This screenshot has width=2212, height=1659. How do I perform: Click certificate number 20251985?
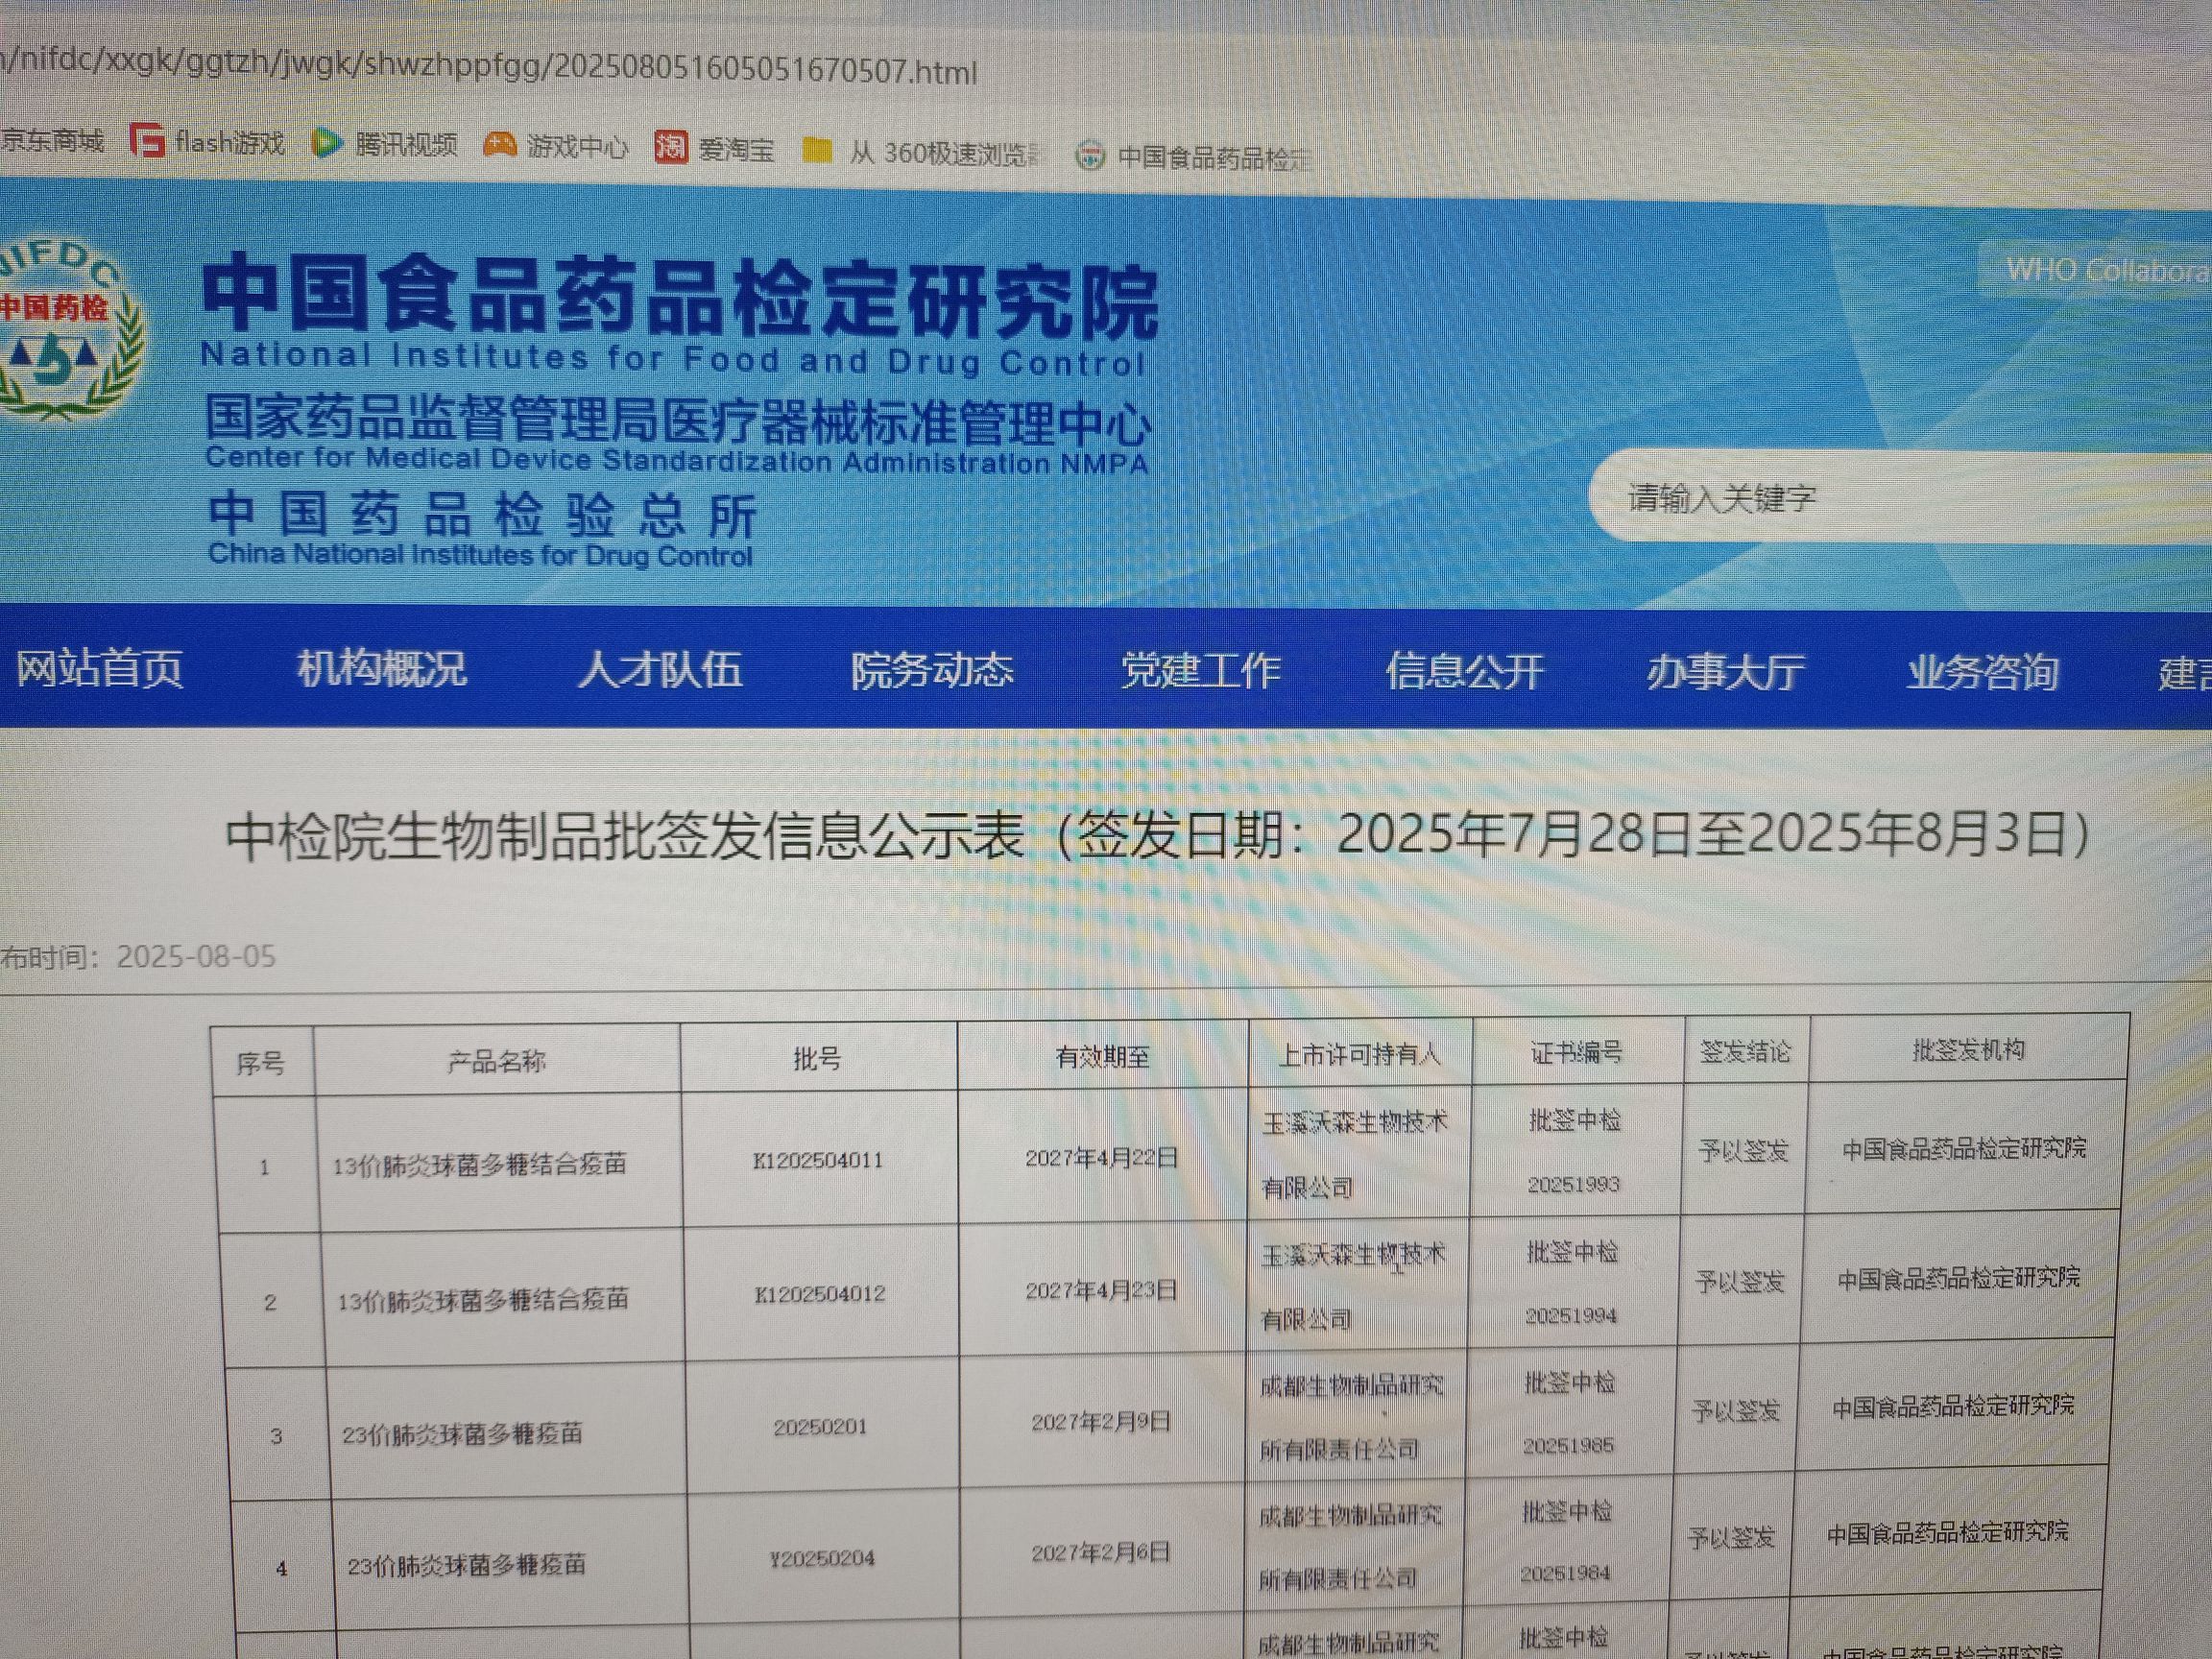[1568, 1445]
